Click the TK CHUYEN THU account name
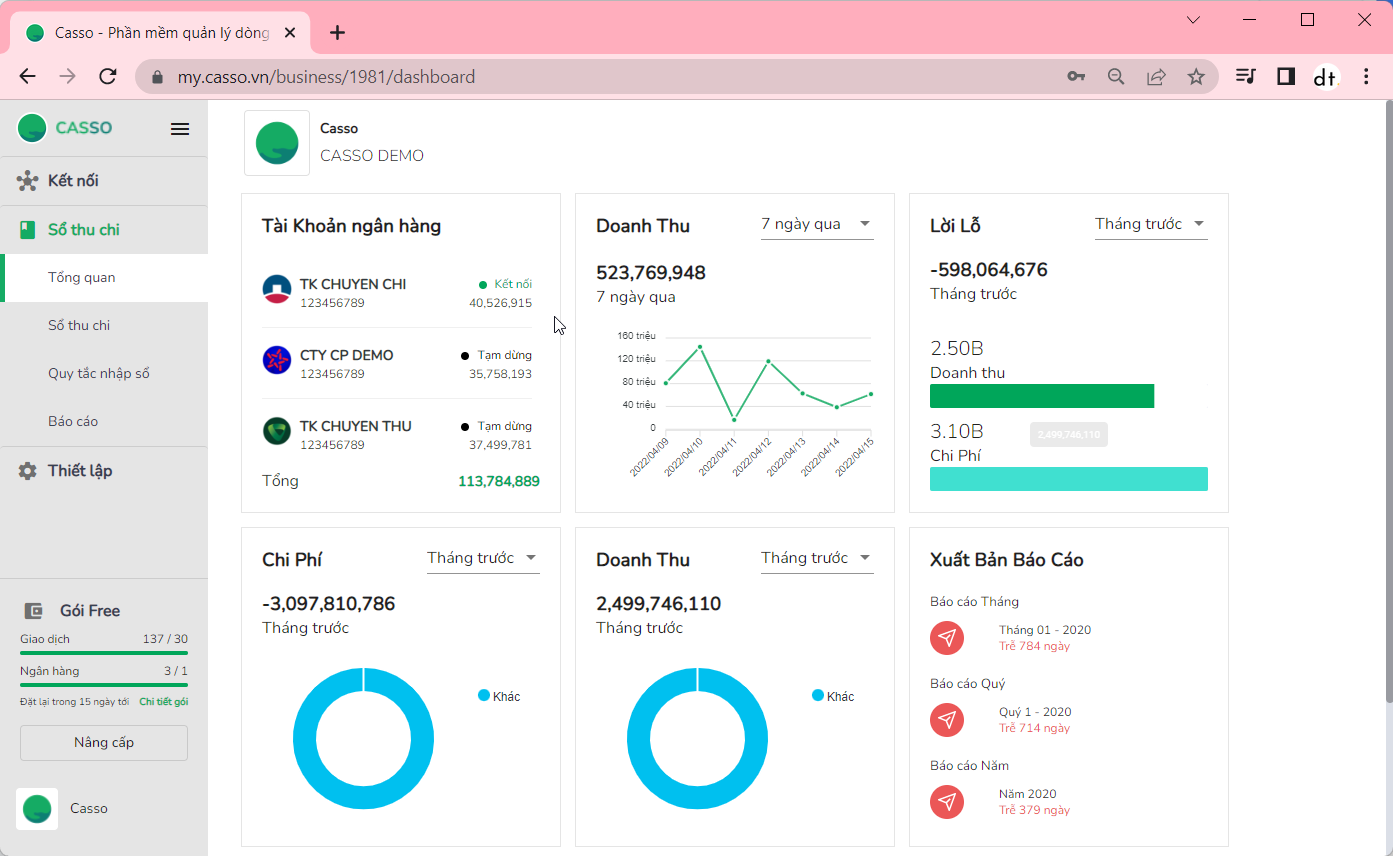Screen dimensions: 1393x856 point(356,426)
